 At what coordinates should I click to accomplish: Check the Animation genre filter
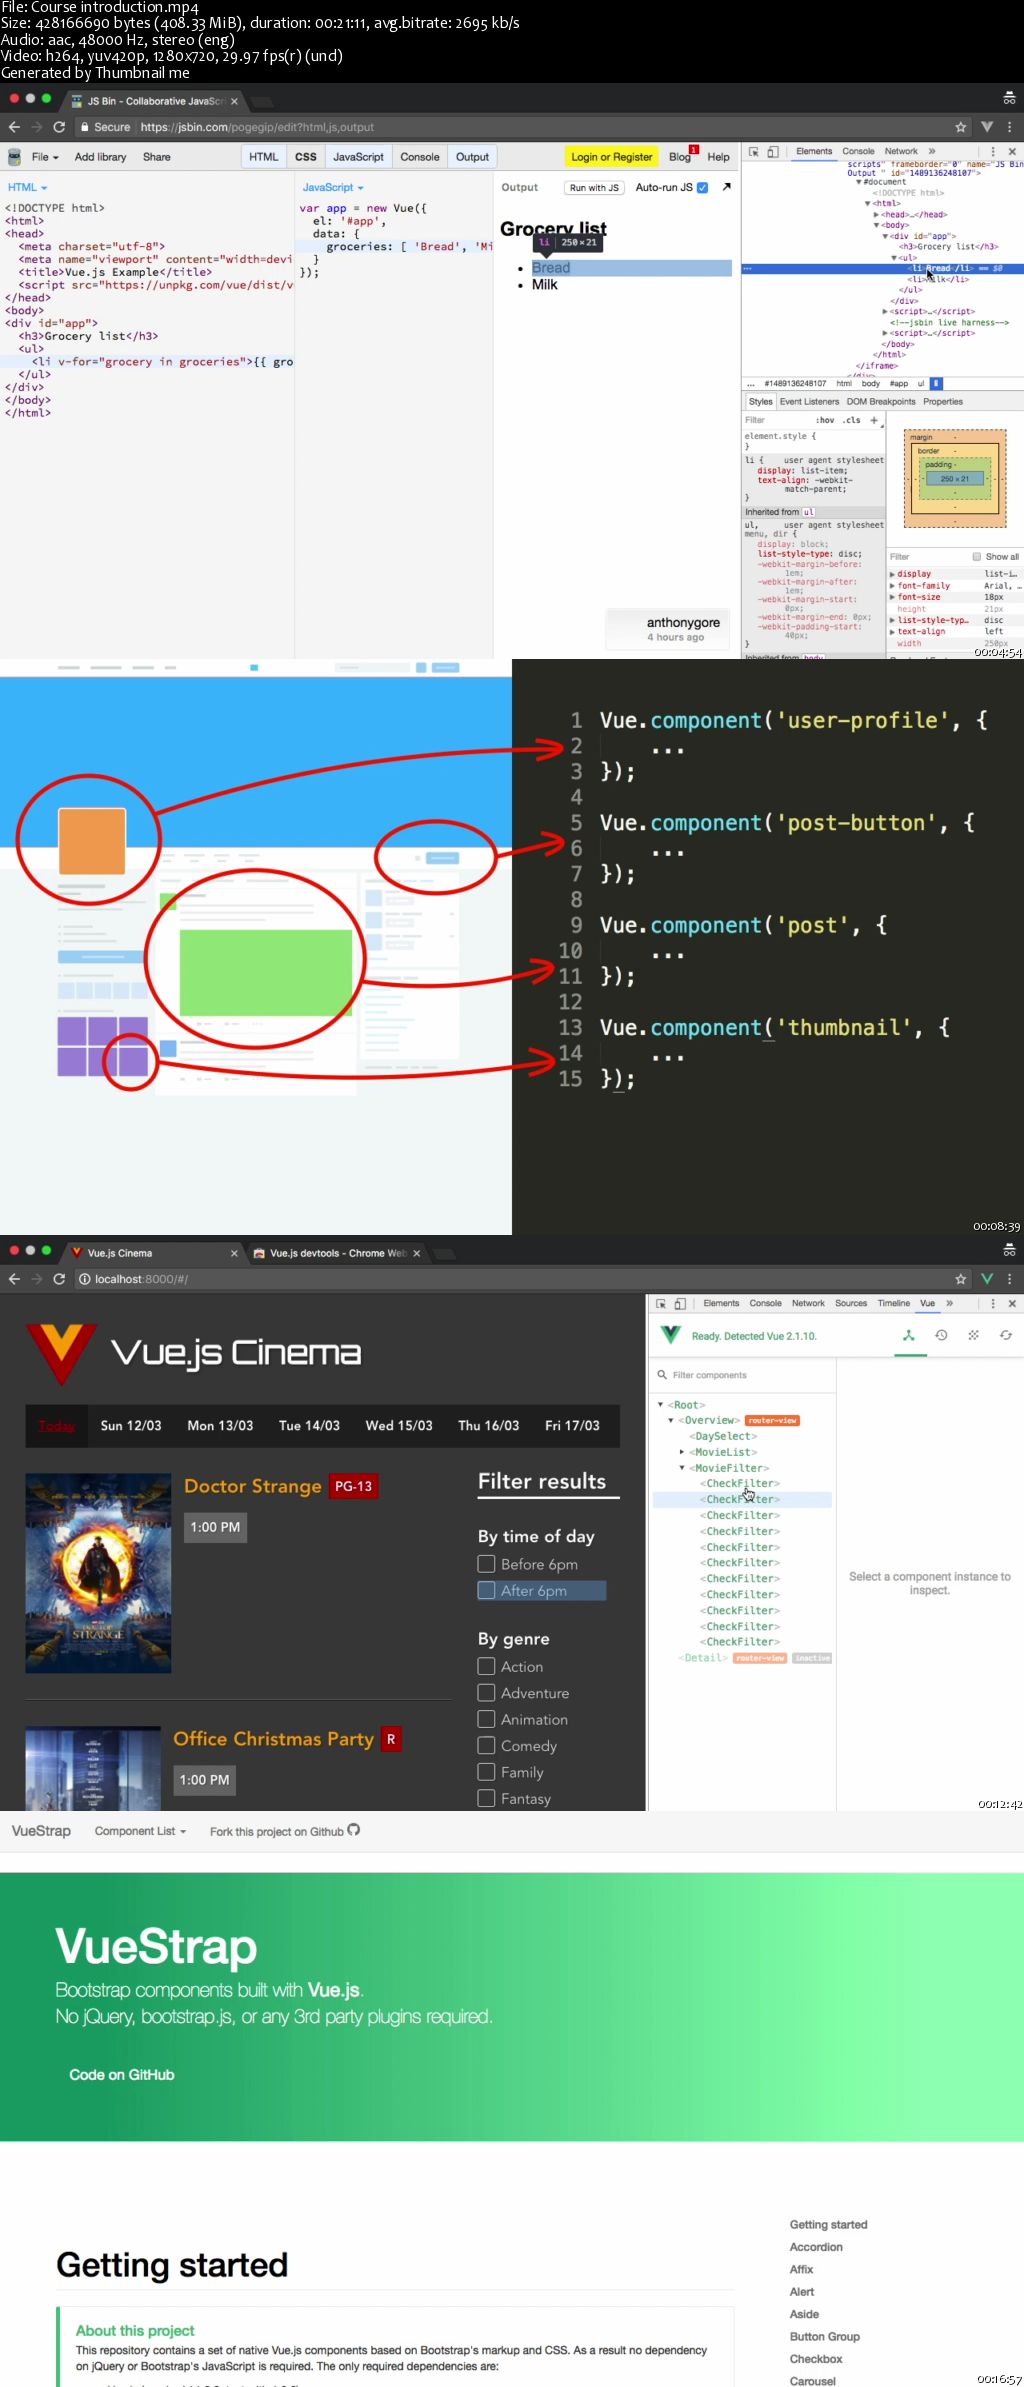[487, 1719]
